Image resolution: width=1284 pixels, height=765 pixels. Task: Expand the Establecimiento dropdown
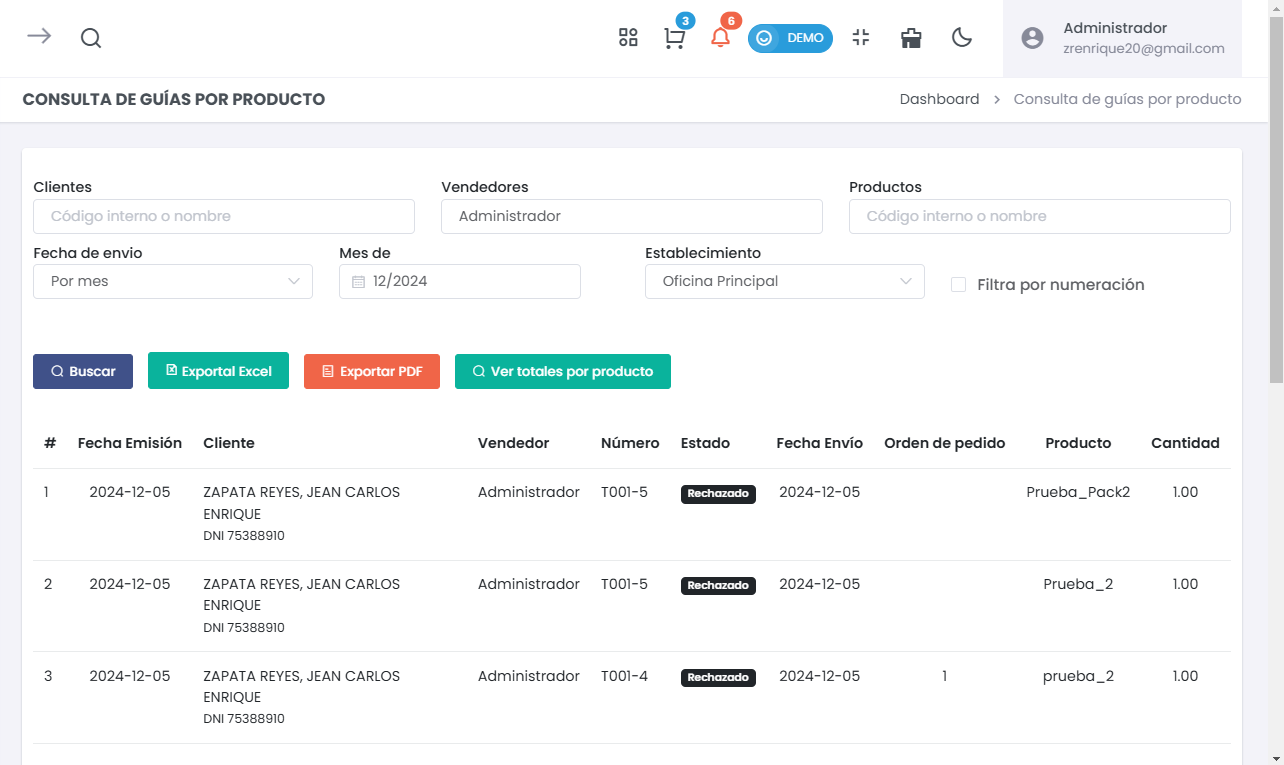(785, 282)
